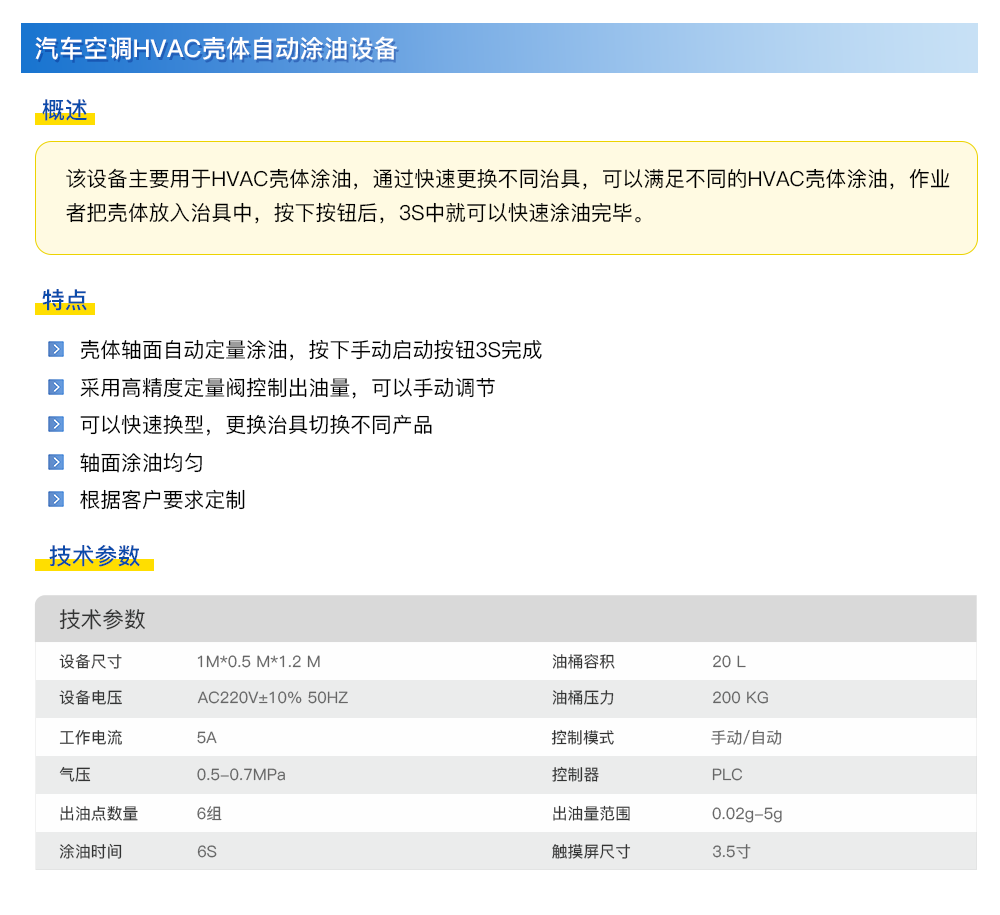Click the yellow-underlined 技术参数 heading
Screen dimensions: 1000x915
click(94, 556)
